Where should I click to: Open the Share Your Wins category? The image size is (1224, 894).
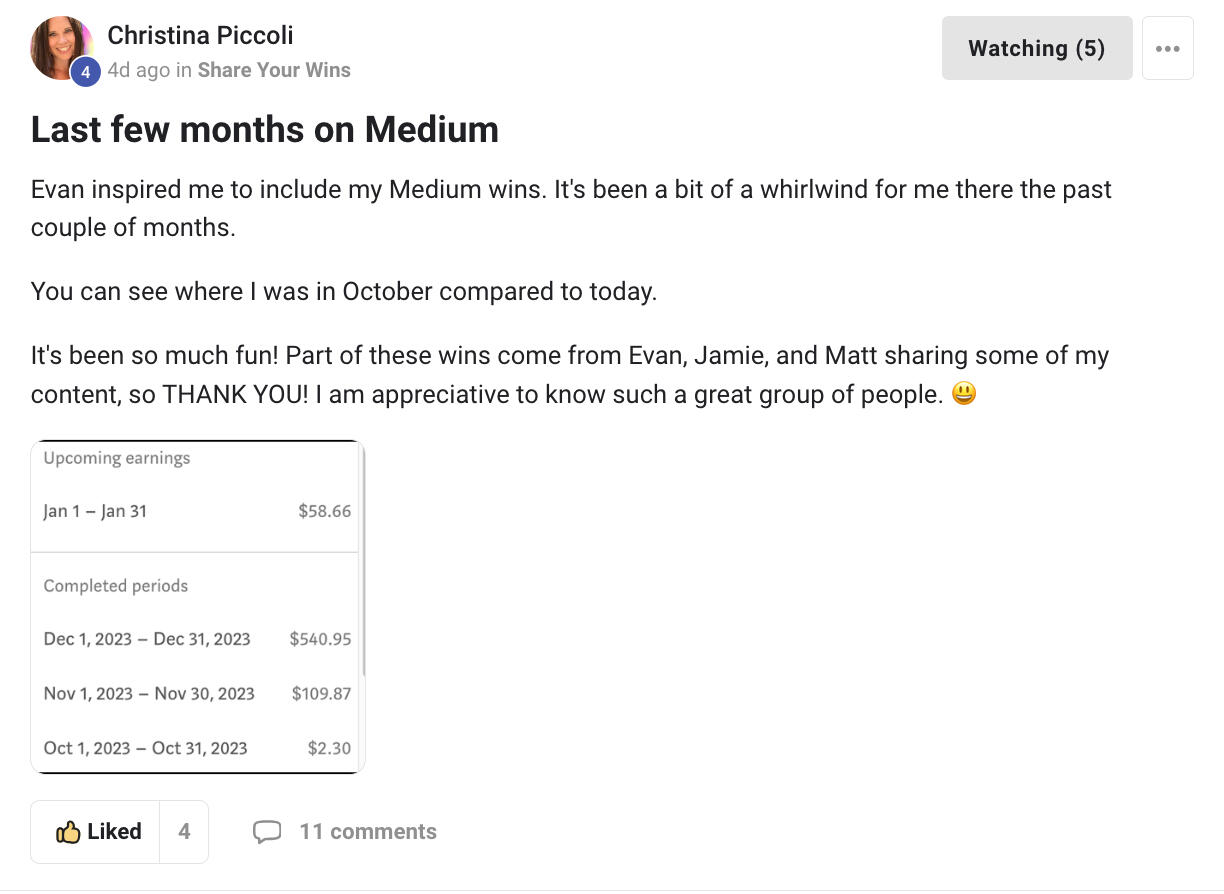pyautogui.click(x=274, y=70)
